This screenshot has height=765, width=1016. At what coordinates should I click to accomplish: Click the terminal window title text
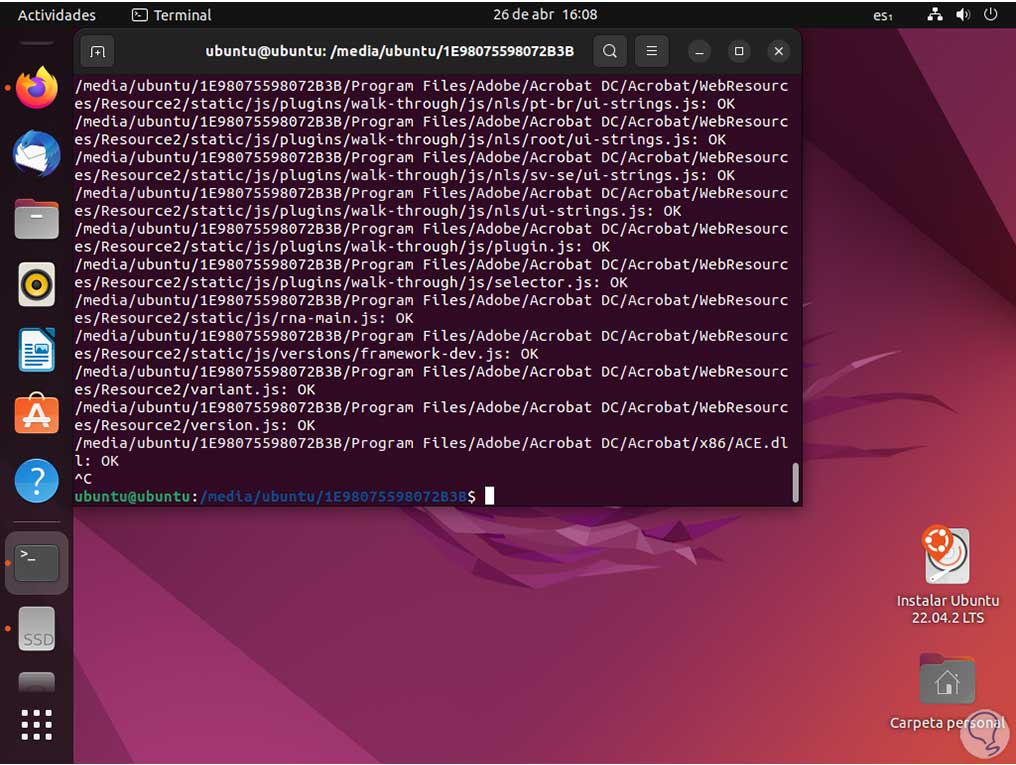[389, 51]
